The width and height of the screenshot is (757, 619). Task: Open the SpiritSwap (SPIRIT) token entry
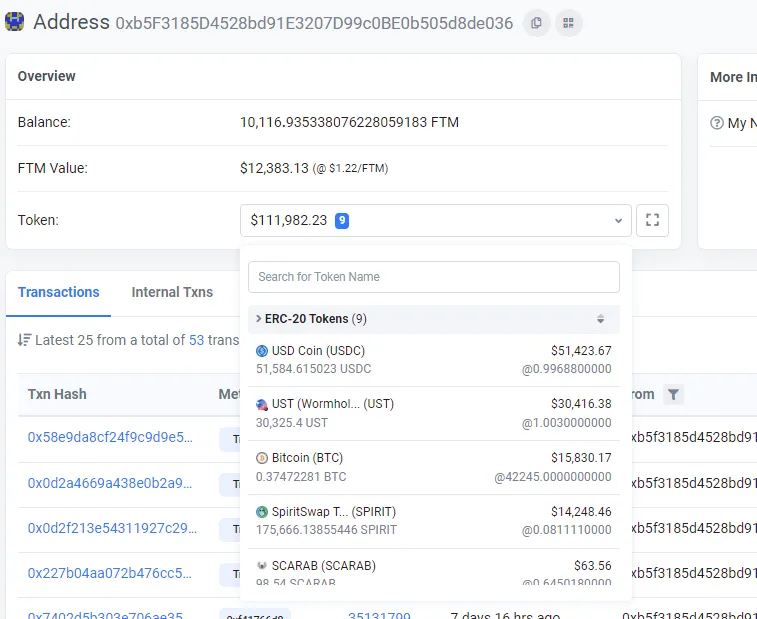coord(434,521)
